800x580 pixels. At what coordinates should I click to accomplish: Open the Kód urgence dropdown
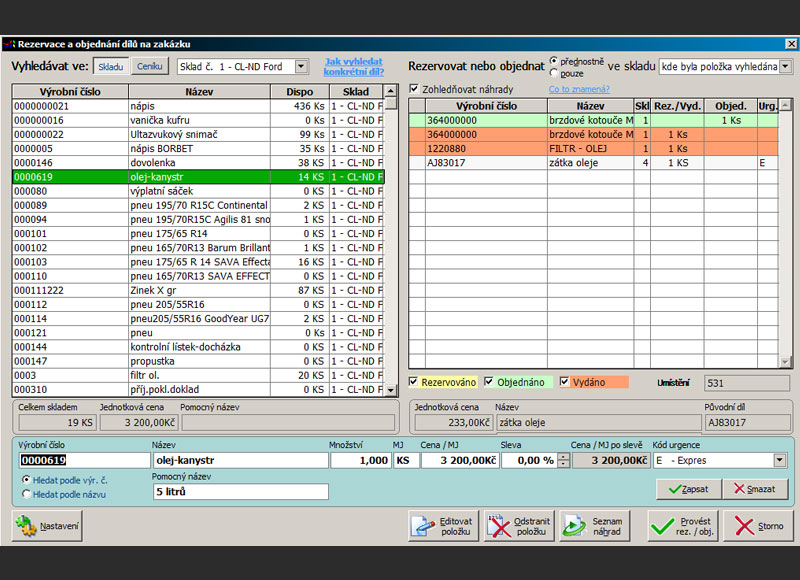pyautogui.click(x=780, y=460)
